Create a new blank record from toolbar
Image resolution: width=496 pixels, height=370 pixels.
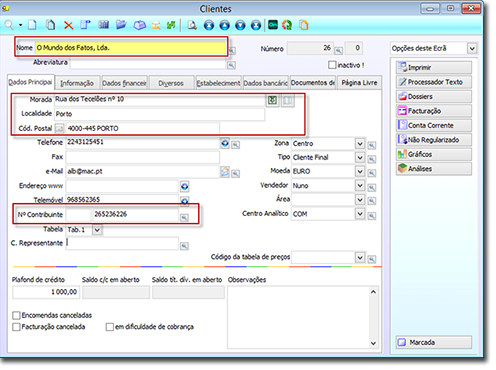pos(32,25)
